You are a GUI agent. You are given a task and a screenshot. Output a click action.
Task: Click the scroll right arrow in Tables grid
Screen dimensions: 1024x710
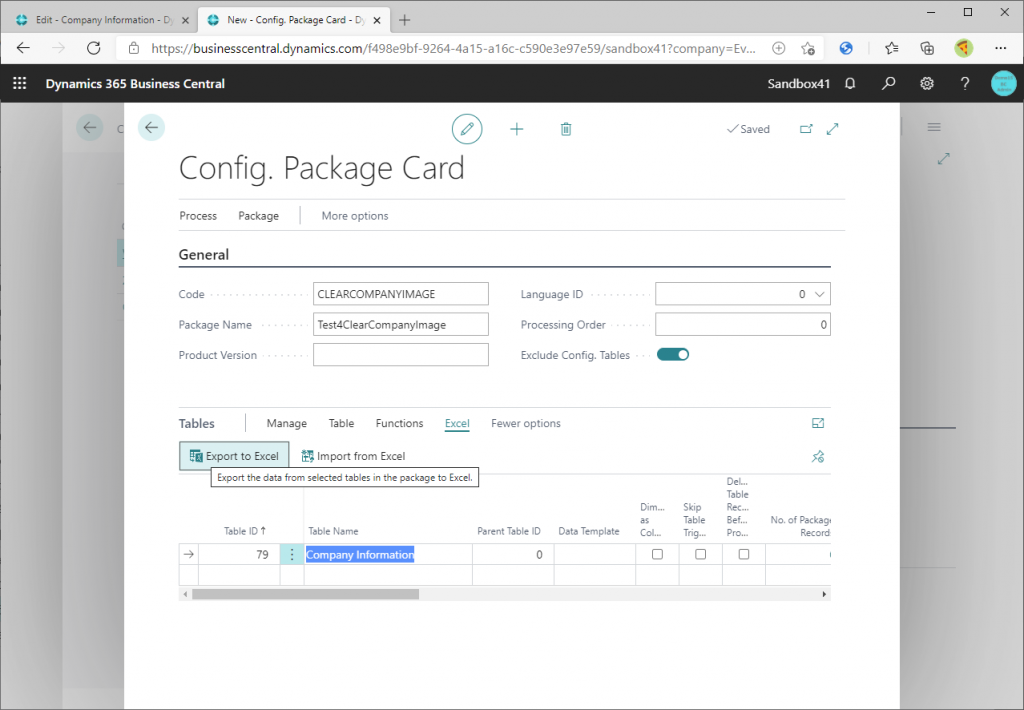click(824, 594)
